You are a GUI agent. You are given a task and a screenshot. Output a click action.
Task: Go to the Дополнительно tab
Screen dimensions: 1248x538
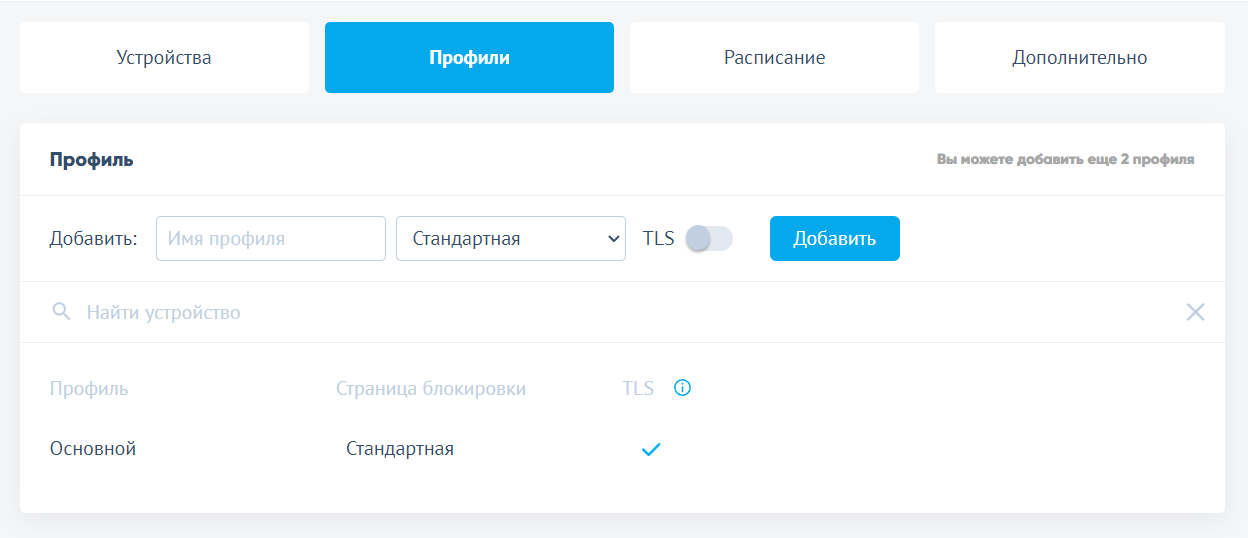pyautogui.click(x=1079, y=58)
